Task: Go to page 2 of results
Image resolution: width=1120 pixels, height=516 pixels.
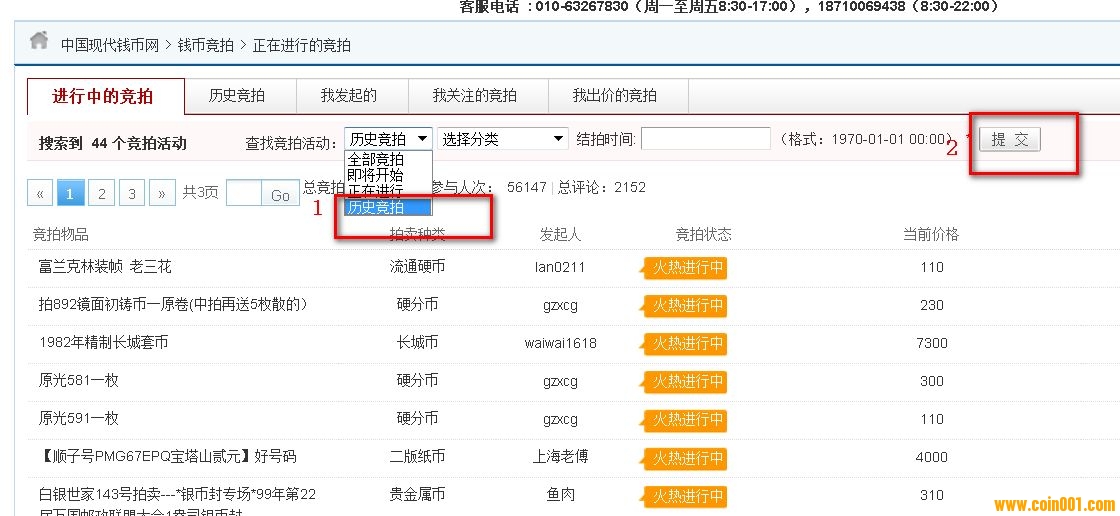Action: coord(101,194)
